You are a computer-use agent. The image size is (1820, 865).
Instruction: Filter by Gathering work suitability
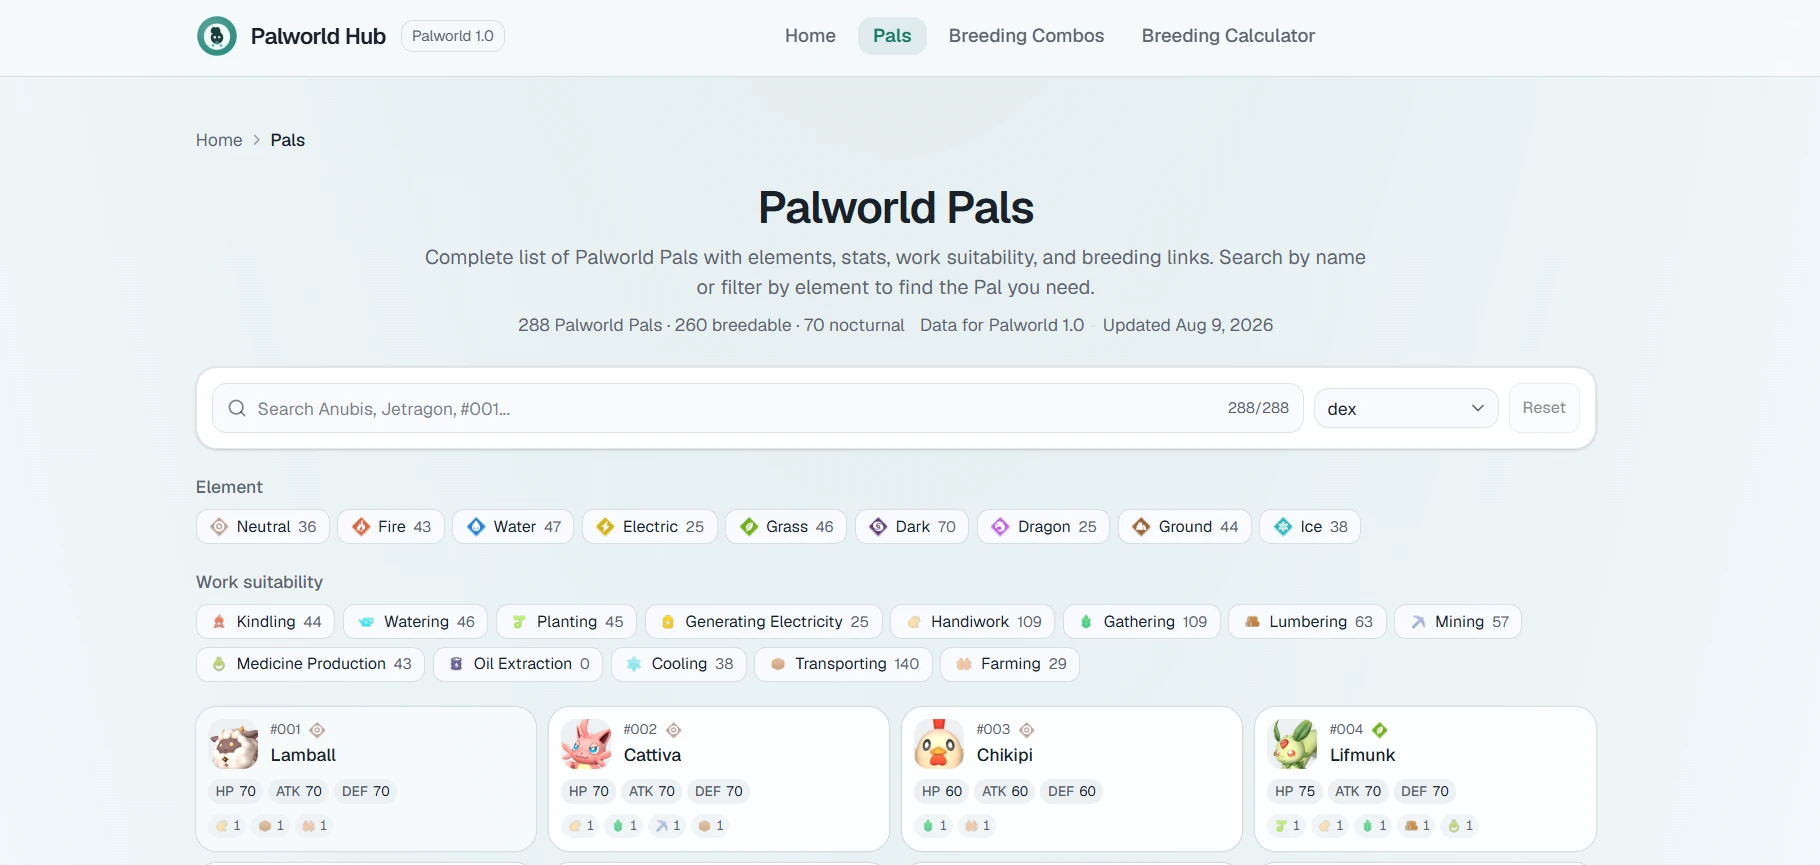[x=1142, y=622]
